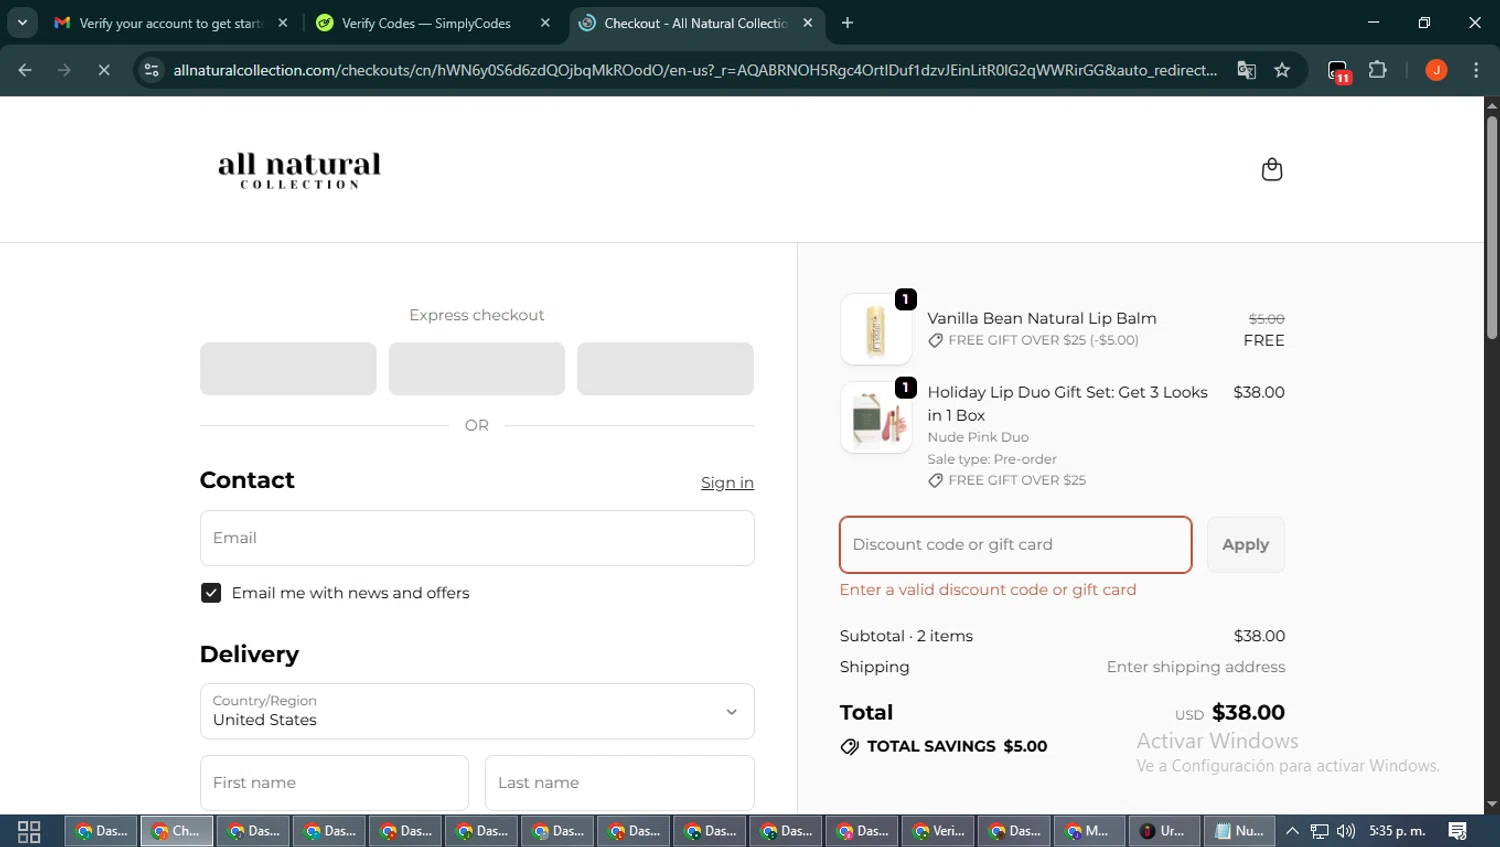Open the tab search dropdown arrow
Viewport: 1500px width, 847px height.
pyautogui.click(x=22, y=23)
